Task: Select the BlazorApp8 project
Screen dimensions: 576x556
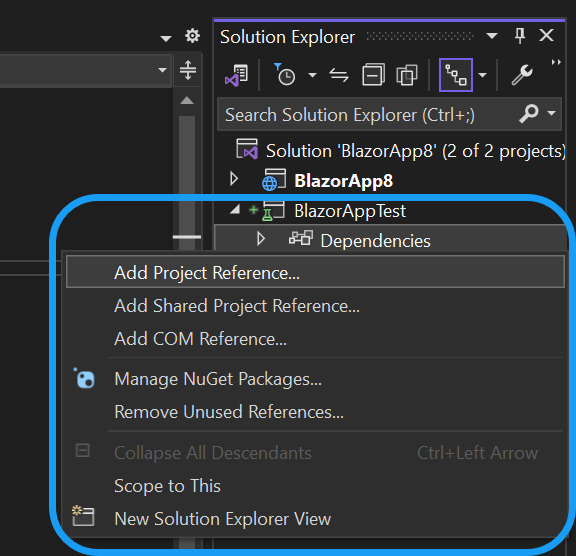Action: pyautogui.click(x=343, y=181)
